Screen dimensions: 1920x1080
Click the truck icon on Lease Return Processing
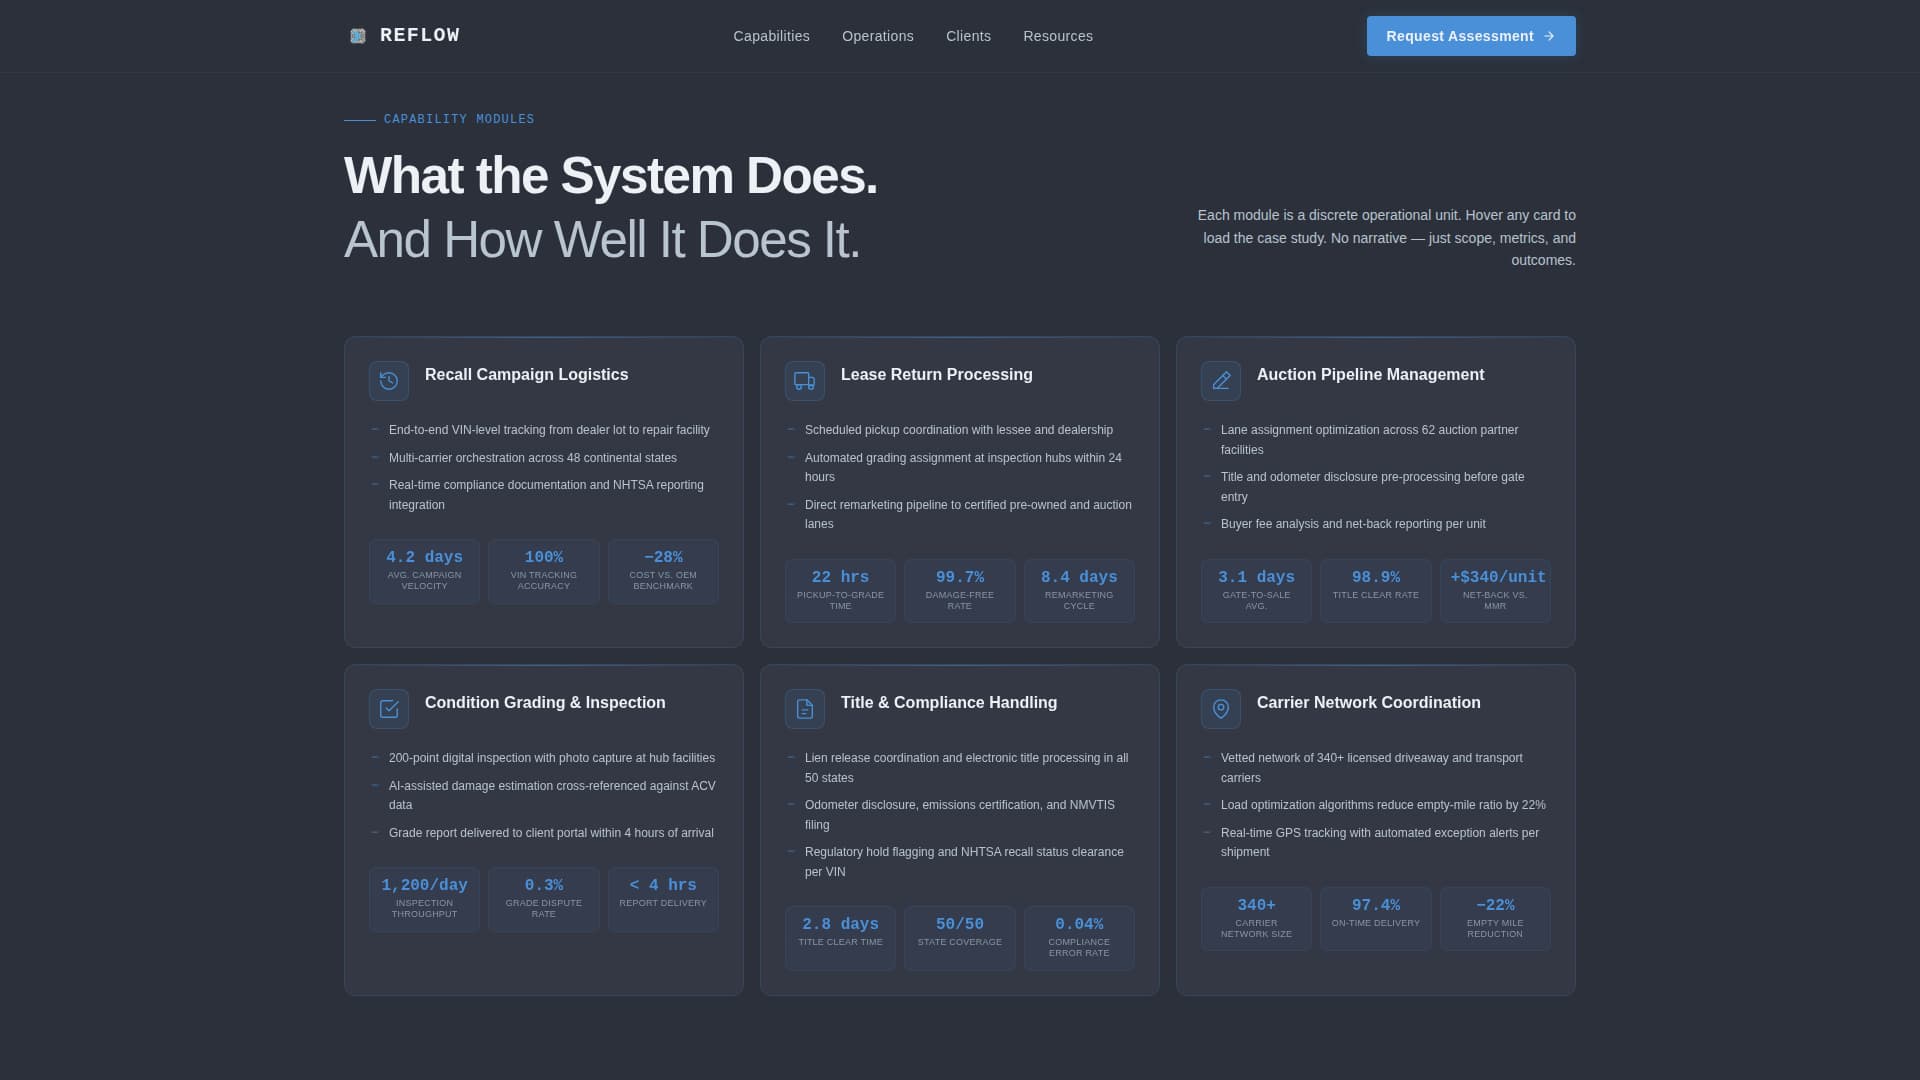pyautogui.click(x=805, y=381)
